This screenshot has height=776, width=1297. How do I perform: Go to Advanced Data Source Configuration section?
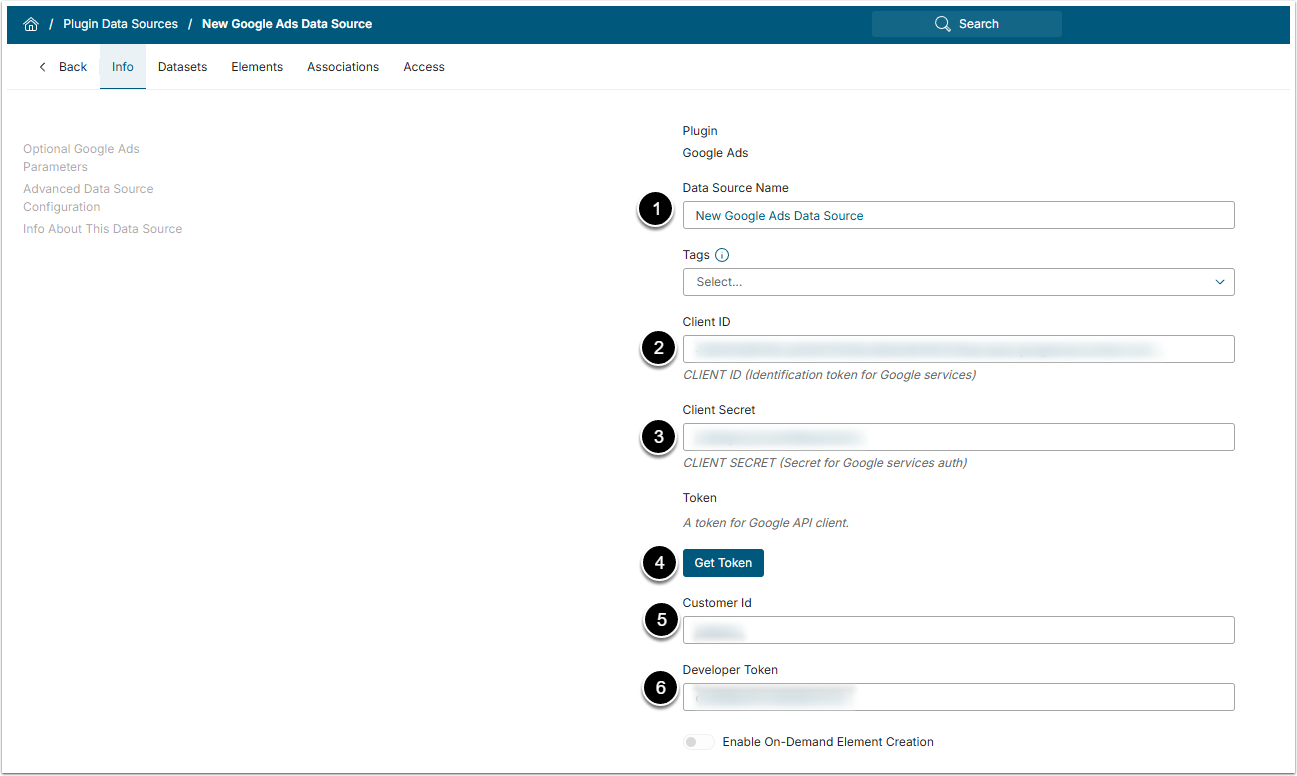tap(88, 198)
